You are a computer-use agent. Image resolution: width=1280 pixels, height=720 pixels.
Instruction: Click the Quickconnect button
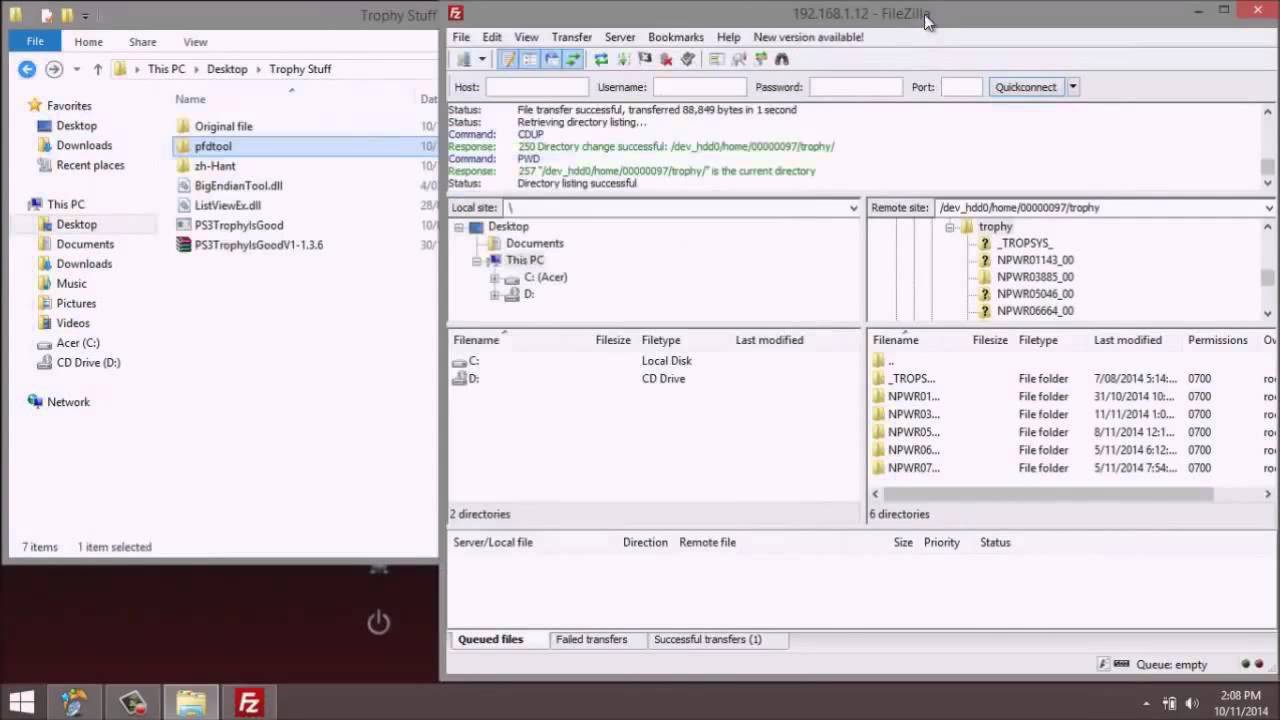1026,87
